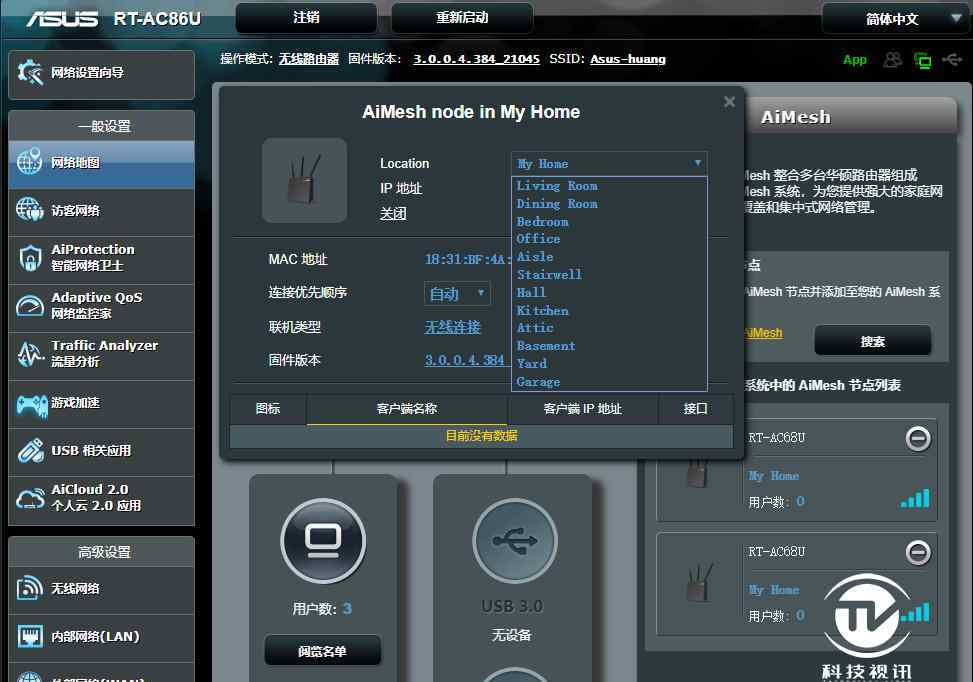Click the MAC address value in dialog
Viewport: 973px width, 682px height.
tap(468, 259)
